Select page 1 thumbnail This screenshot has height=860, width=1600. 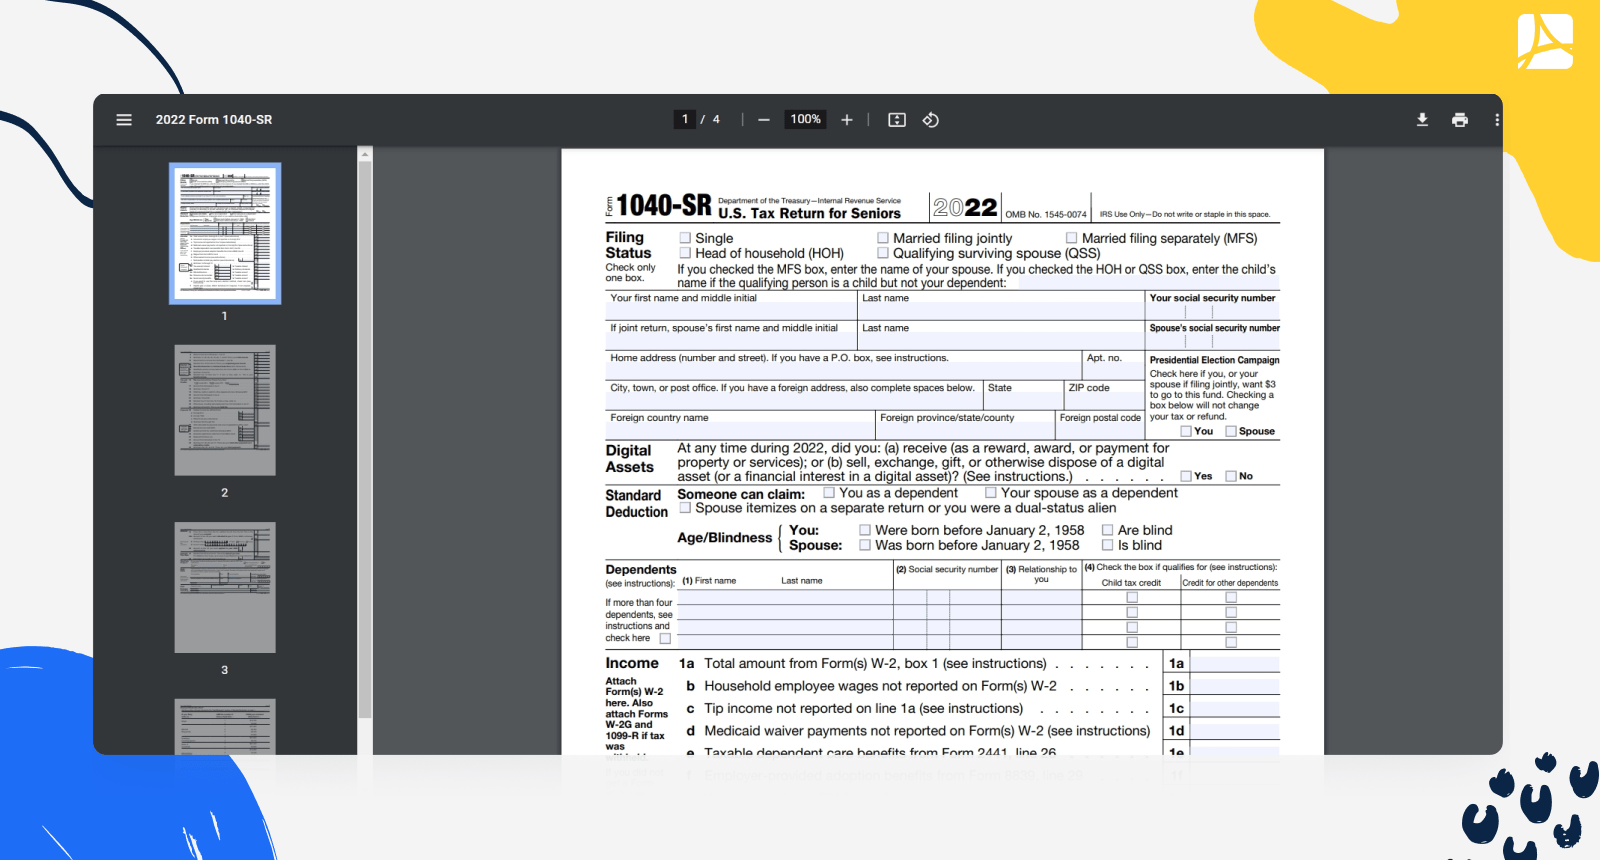[x=225, y=234]
